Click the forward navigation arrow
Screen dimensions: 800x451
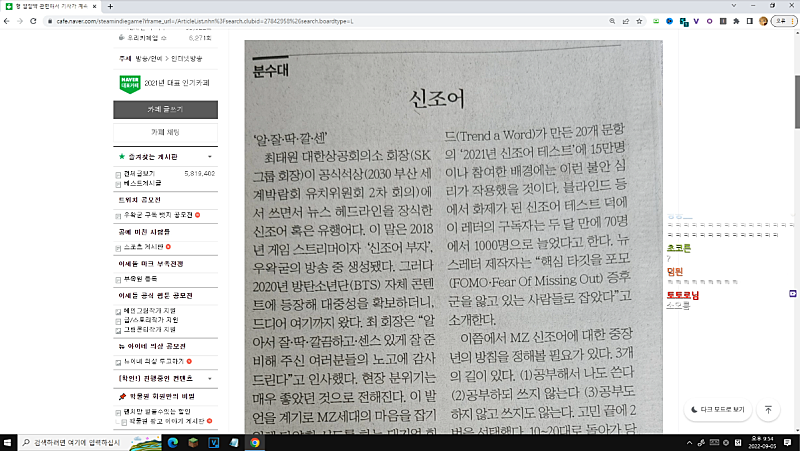(20, 21)
